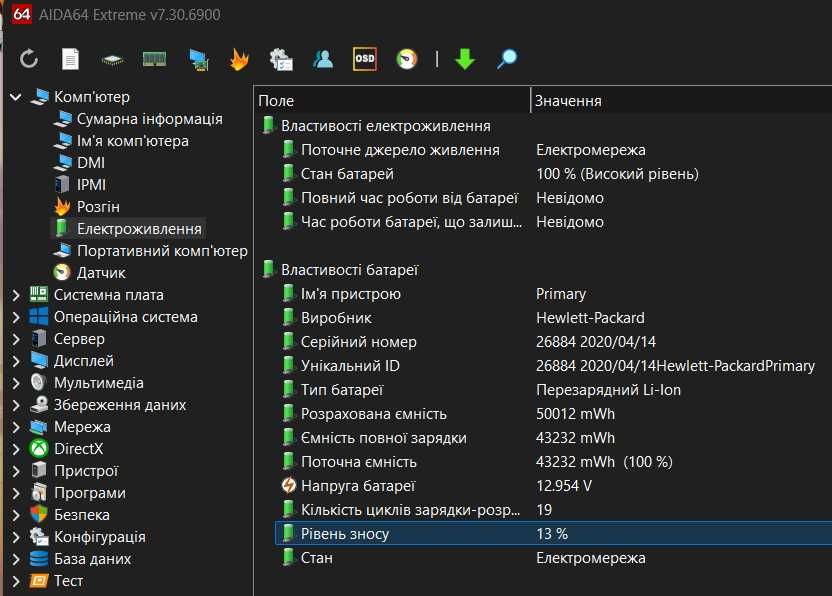Viewport: 832px width, 596px height.
Task: Open the magnifier search icon
Action: pos(508,59)
